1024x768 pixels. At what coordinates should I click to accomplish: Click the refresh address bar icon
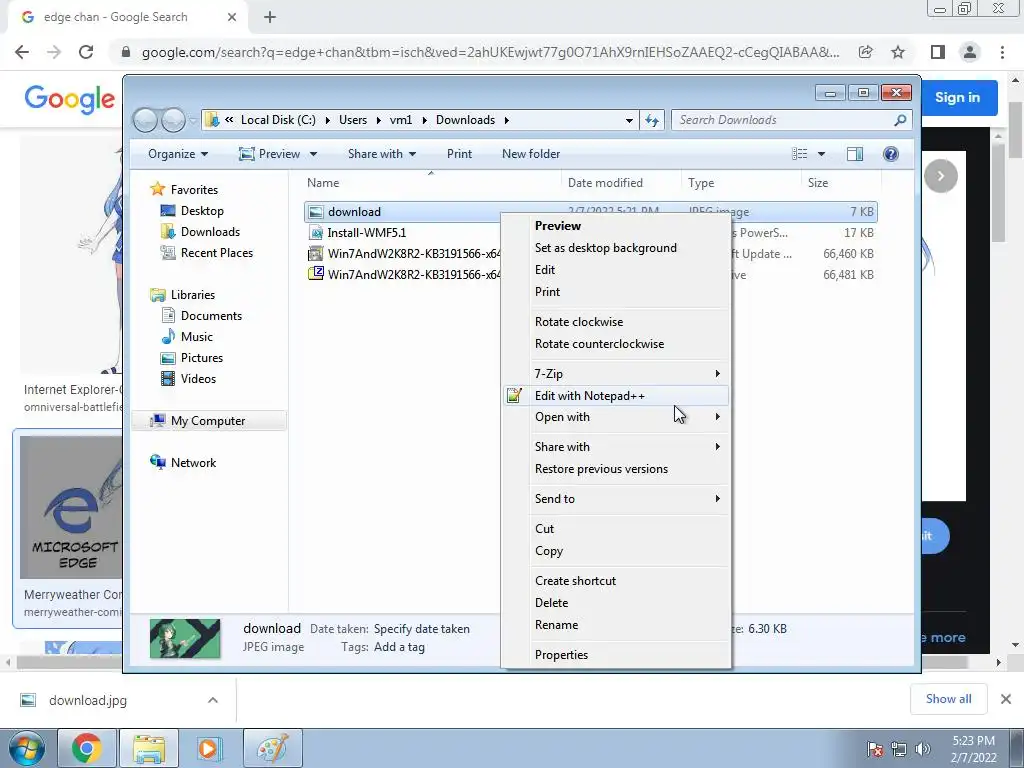(x=652, y=120)
